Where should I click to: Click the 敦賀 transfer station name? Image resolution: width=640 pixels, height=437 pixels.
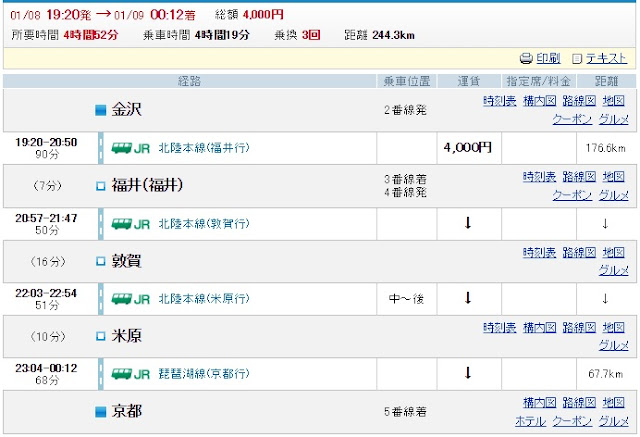[x=127, y=261]
